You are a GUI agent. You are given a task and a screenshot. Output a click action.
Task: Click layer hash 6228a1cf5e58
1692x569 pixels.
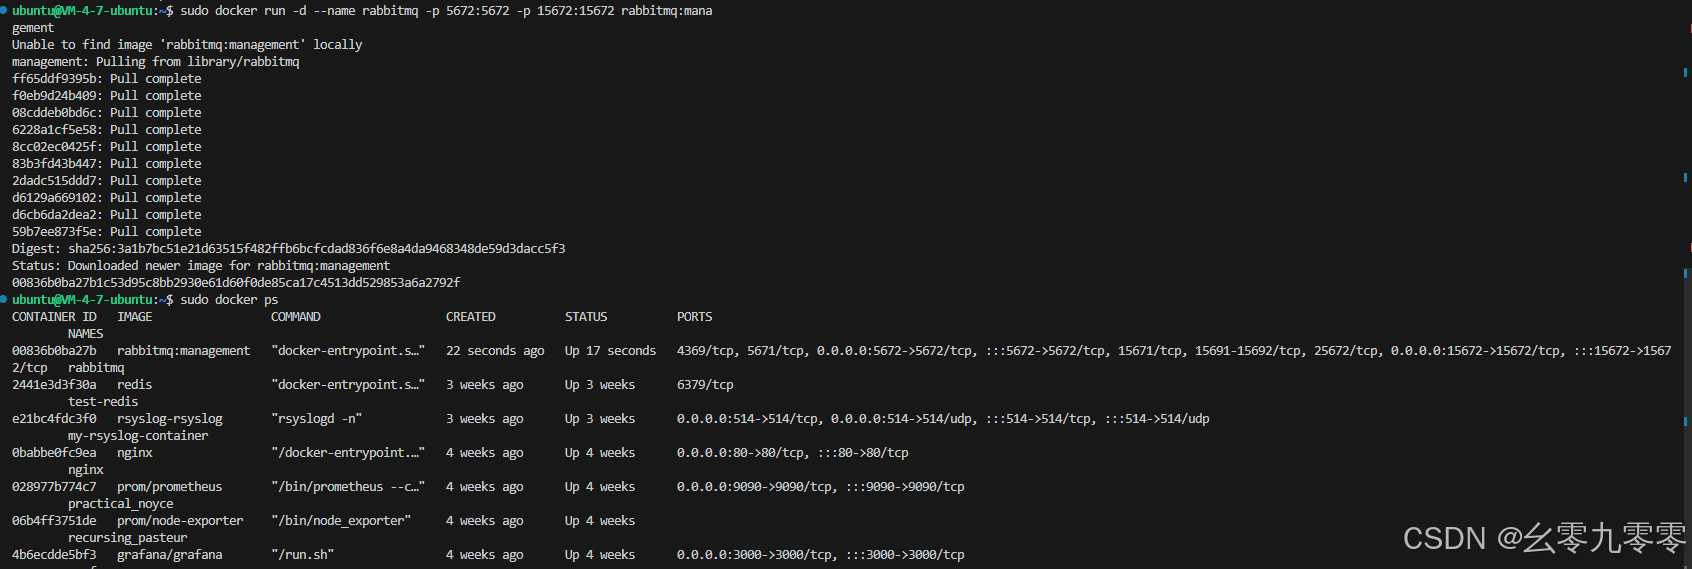54,130
